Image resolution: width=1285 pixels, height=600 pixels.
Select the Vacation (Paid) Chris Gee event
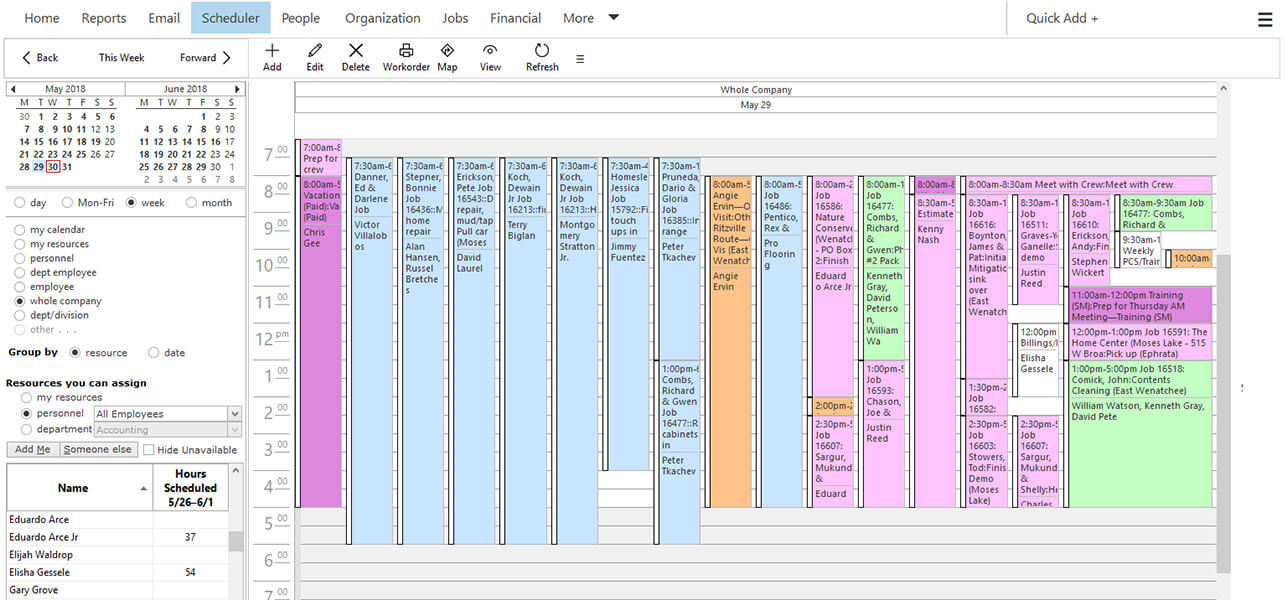[x=321, y=342]
